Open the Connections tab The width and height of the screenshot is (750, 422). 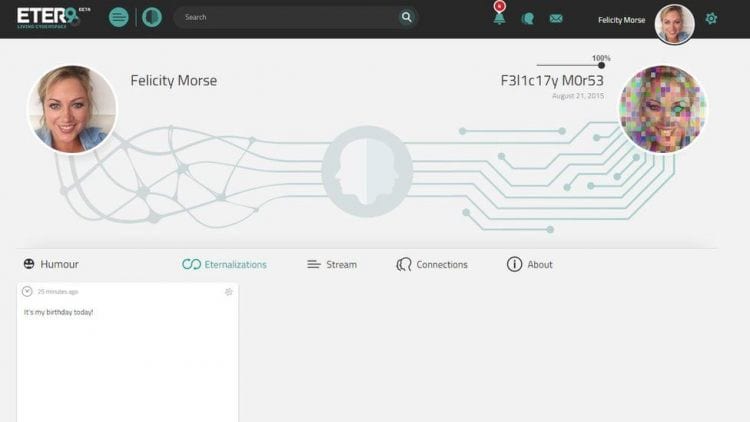click(x=432, y=264)
